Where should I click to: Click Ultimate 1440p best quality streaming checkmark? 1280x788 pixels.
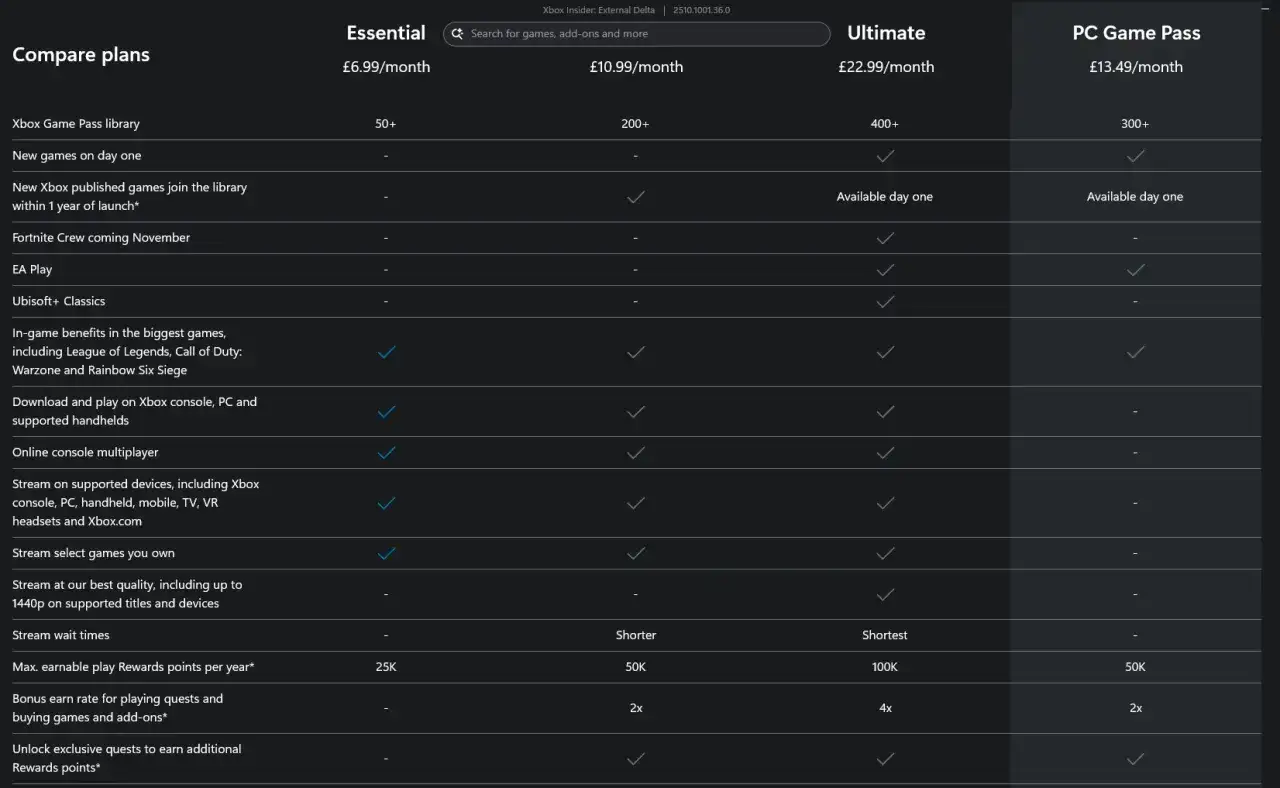tap(885, 594)
